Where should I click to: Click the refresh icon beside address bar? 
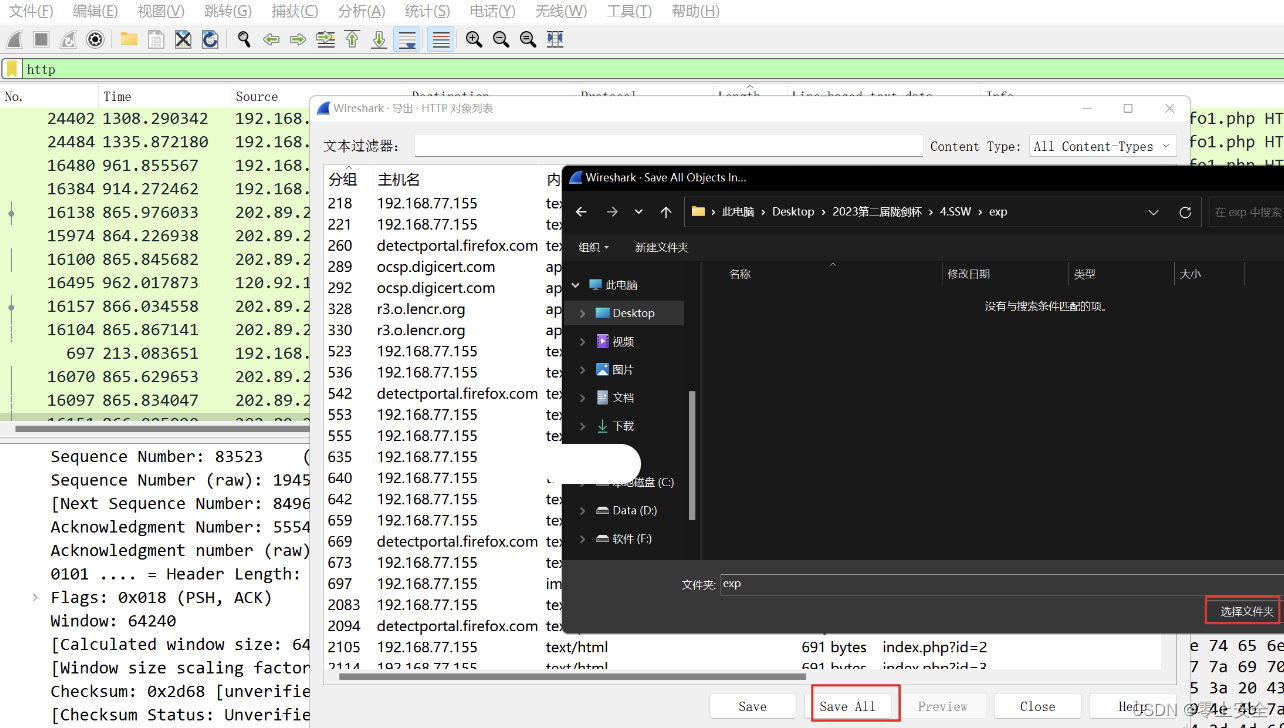pos(1185,212)
